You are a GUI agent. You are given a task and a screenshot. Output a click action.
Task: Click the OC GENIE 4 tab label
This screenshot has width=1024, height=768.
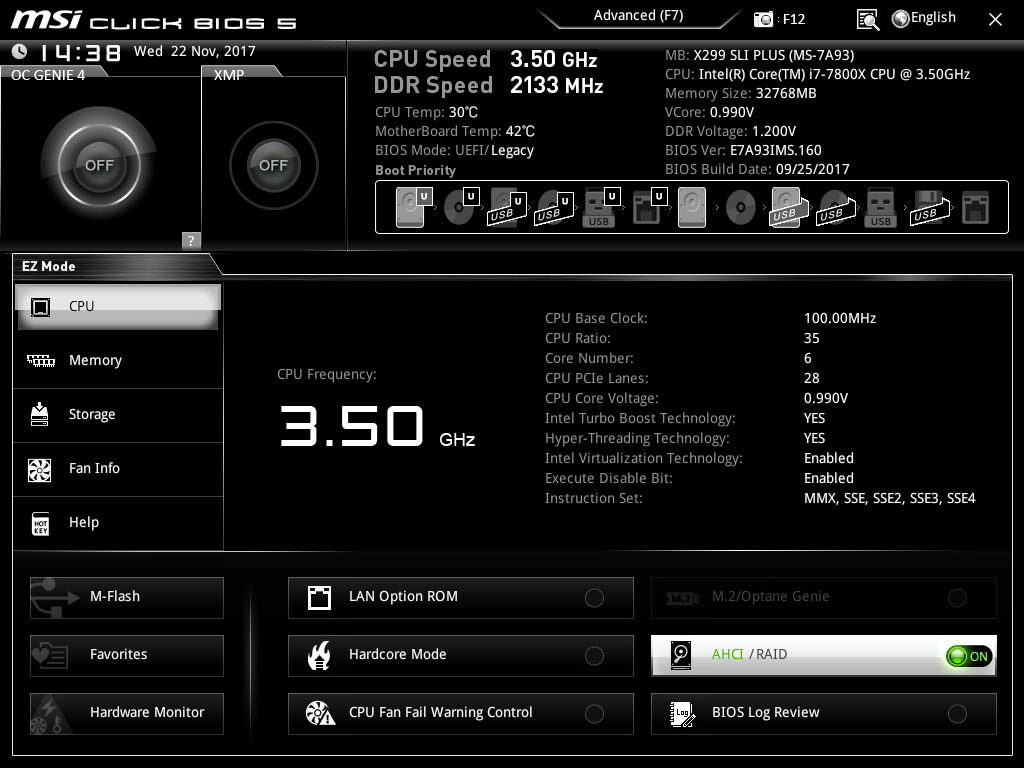pyautogui.click(x=48, y=75)
